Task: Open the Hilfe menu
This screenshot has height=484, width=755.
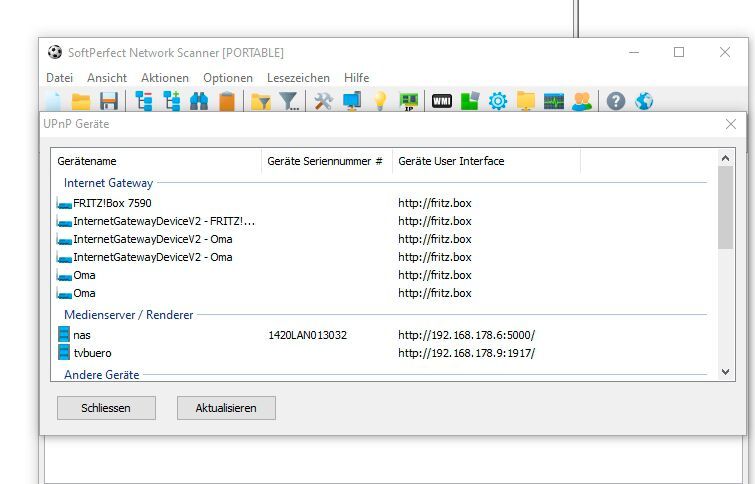Action: coord(357,78)
